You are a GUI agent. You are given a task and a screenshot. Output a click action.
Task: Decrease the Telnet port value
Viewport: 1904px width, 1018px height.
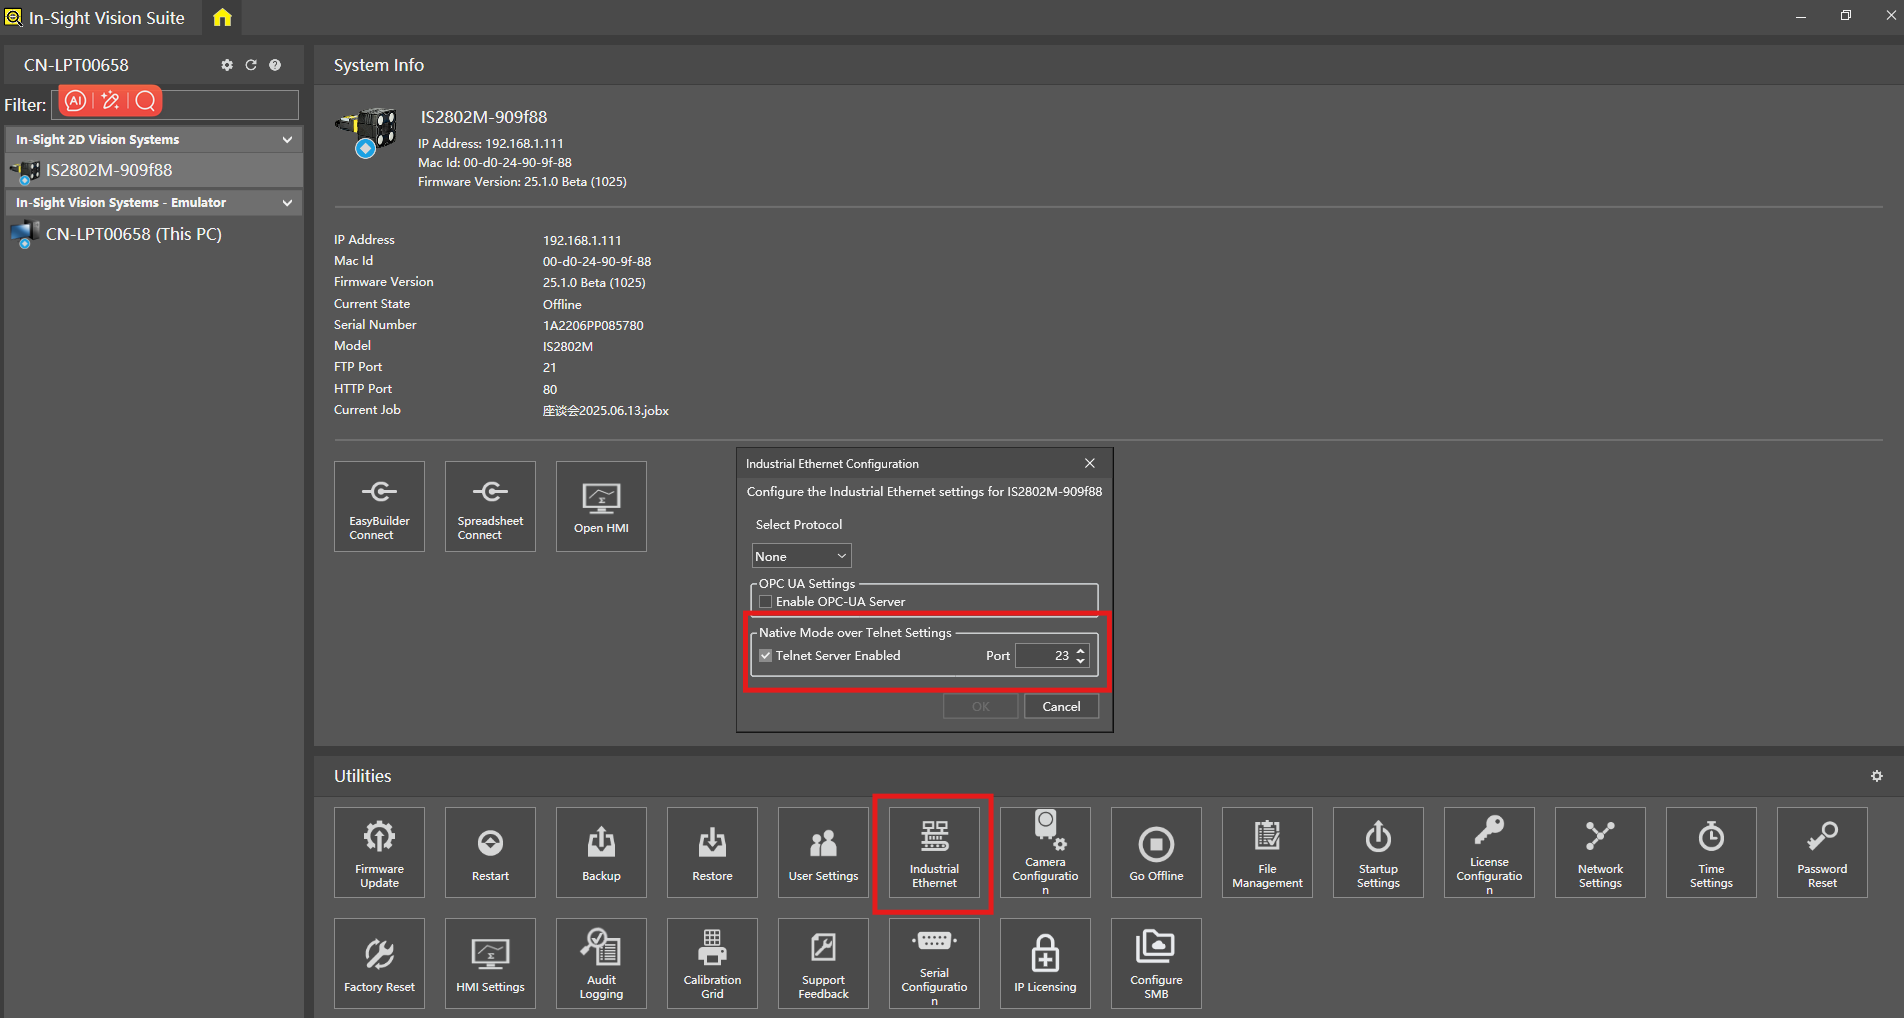click(x=1080, y=661)
